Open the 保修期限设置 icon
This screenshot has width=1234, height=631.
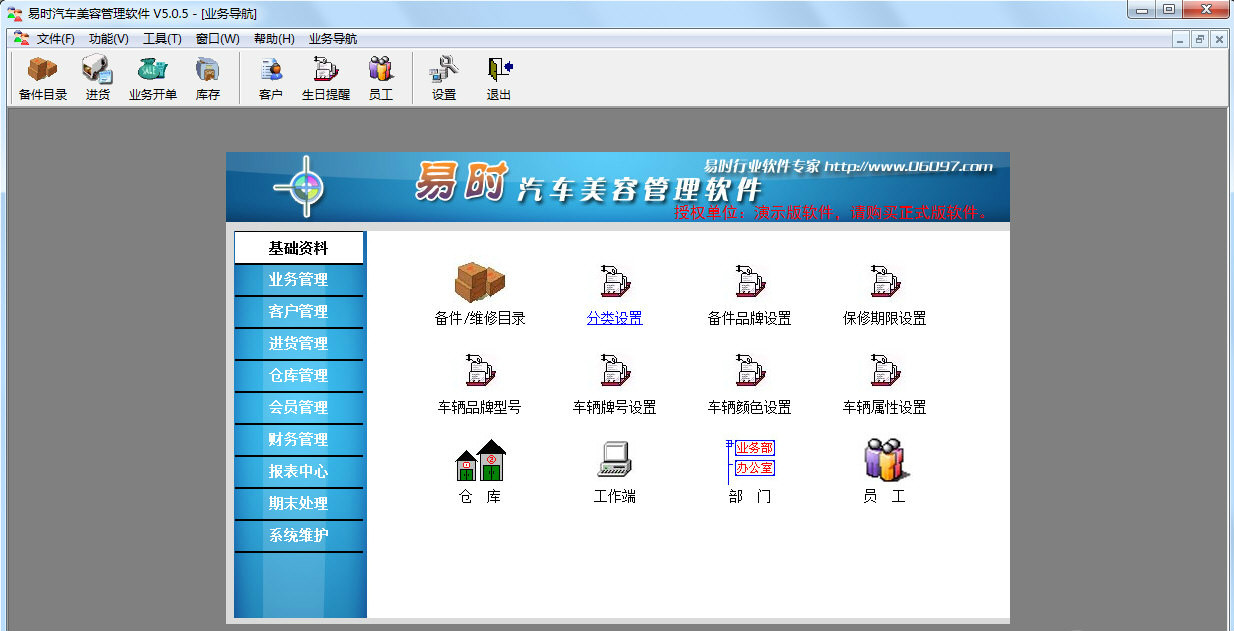click(885, 282)
